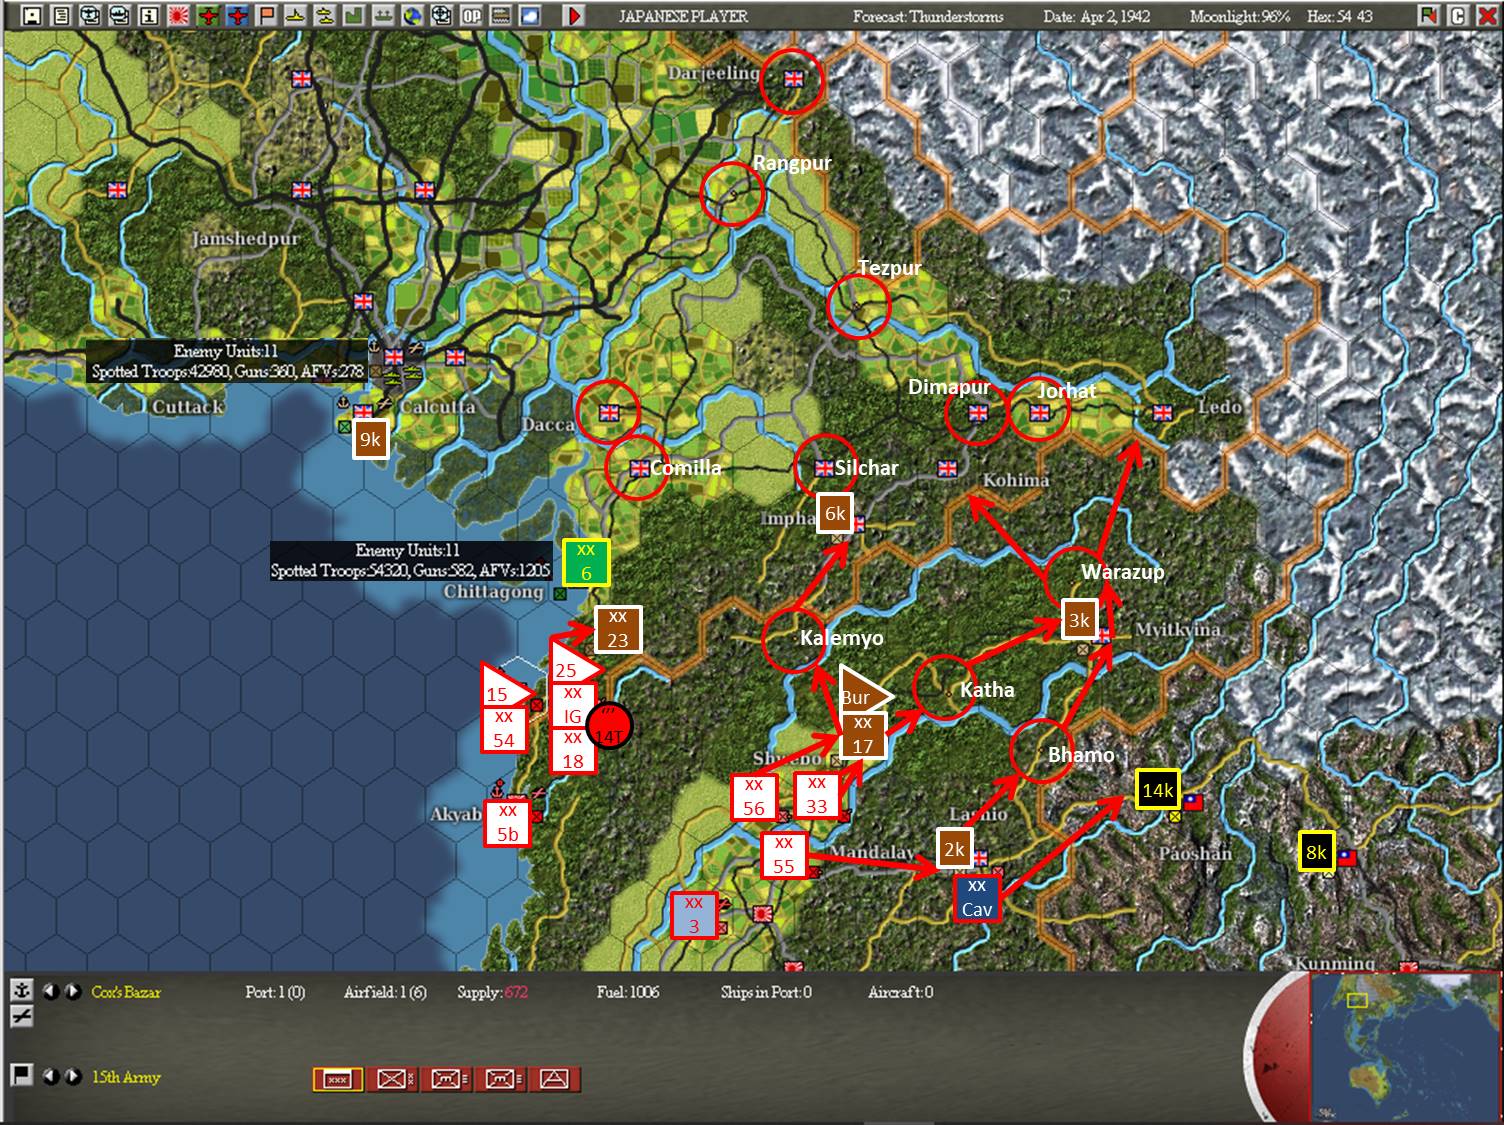Screen dimensions: 1504x1125
Task: Click the British flag unit left of Kohima
Action: coord(948,468)
